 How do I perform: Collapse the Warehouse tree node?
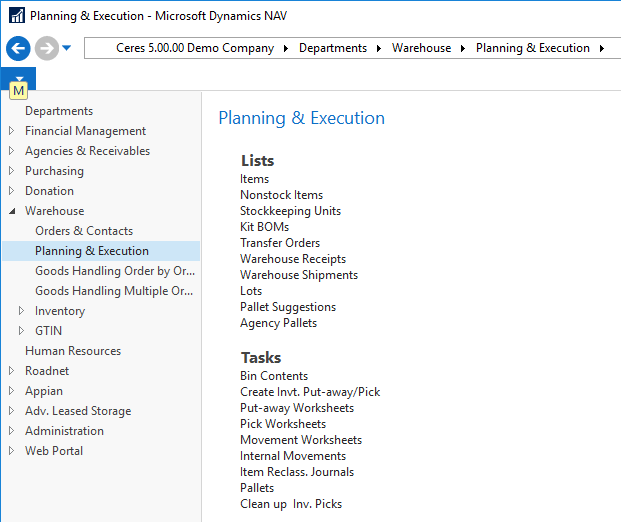pos(11,211)
